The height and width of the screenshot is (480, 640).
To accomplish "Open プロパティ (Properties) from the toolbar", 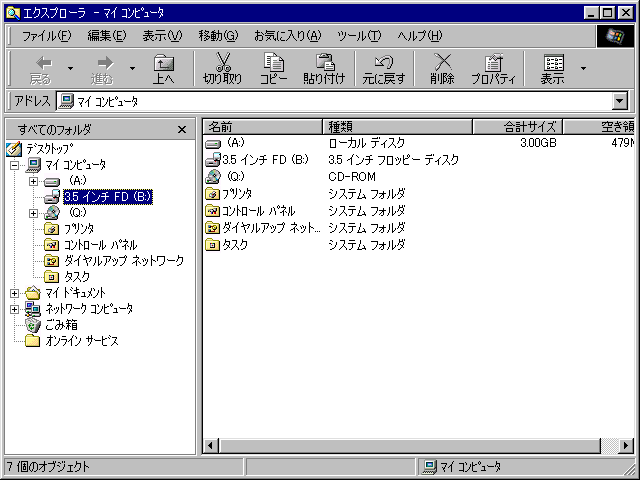I will (x=493, y=69).
